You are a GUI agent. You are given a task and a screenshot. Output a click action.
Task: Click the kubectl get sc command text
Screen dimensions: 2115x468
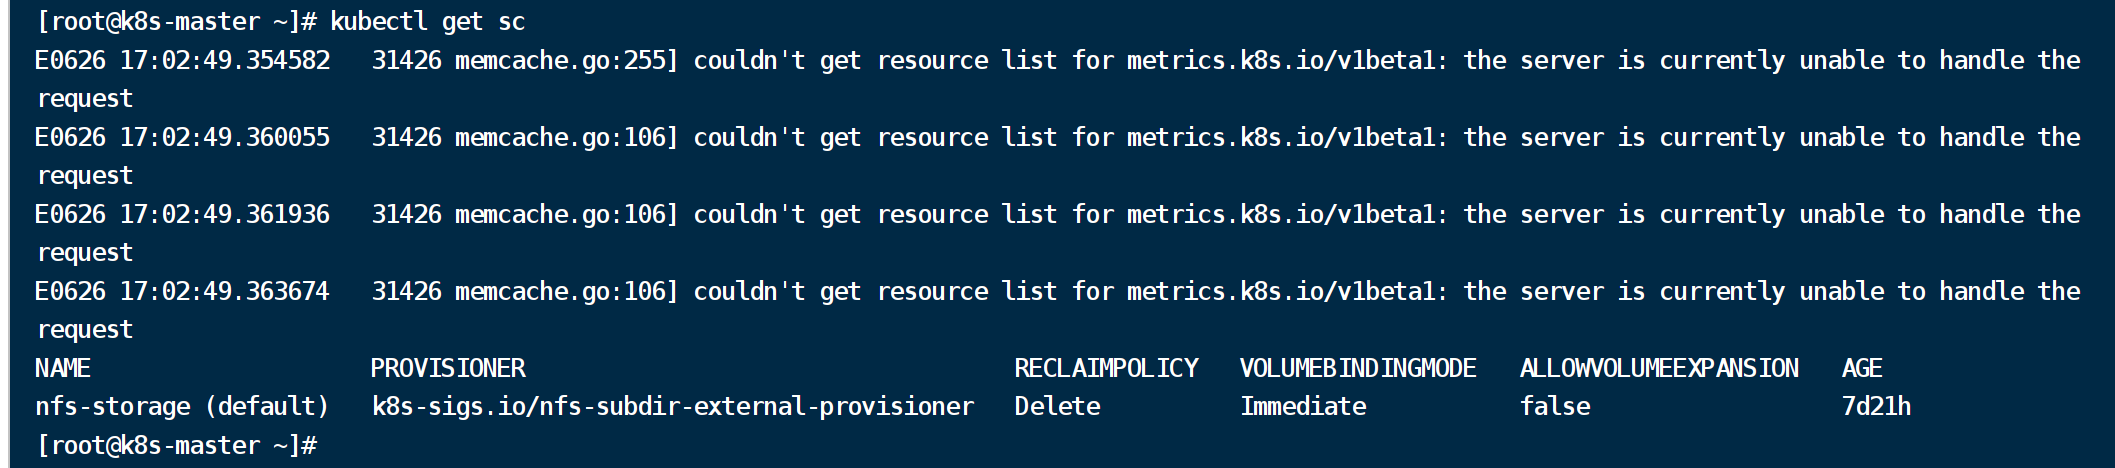click(x=428, y=22)
